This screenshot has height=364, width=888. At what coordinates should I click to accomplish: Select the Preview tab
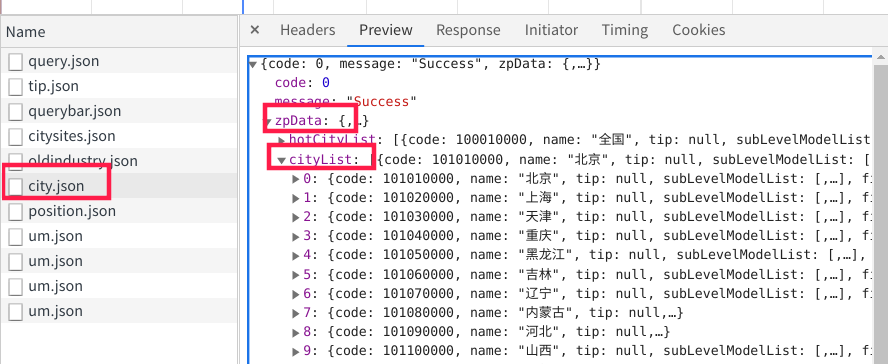point(386,30)
